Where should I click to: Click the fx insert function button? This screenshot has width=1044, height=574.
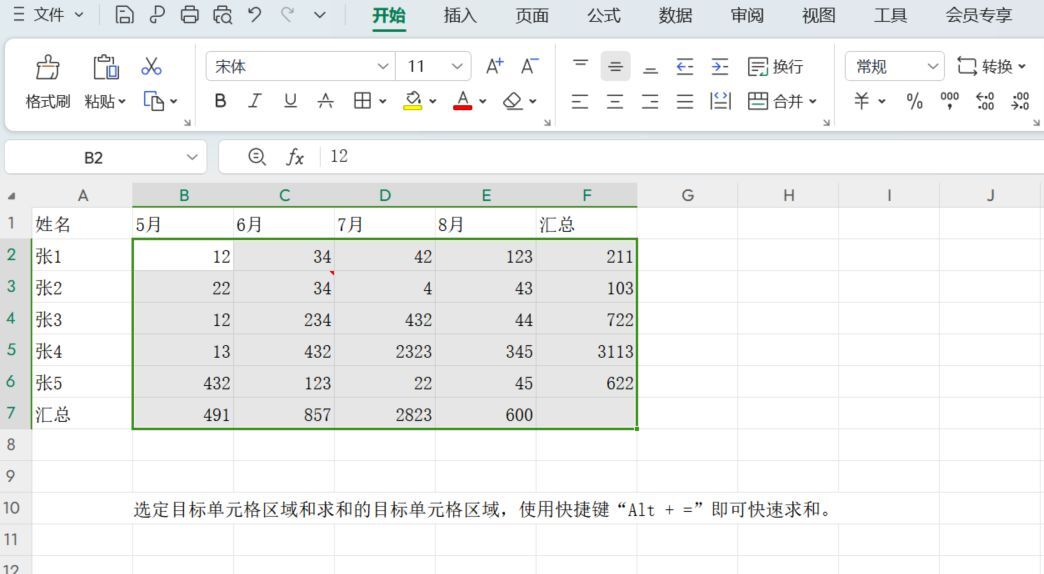point(295,157)
